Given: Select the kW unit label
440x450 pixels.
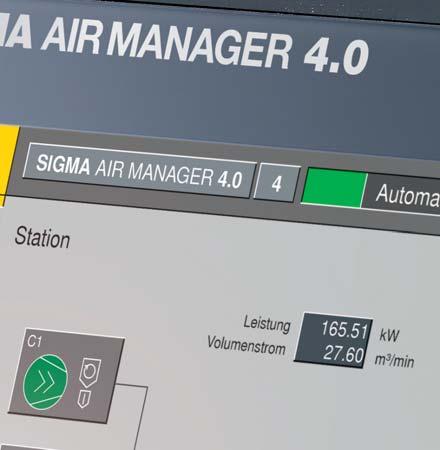Looking at the screenshot, I should pyautogui.click(x=389, y=335).
